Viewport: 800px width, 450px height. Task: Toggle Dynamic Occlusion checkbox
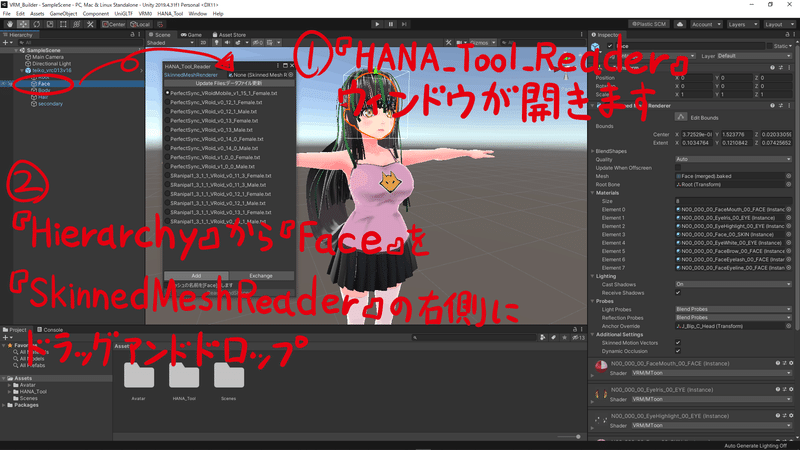pos(678,351)
